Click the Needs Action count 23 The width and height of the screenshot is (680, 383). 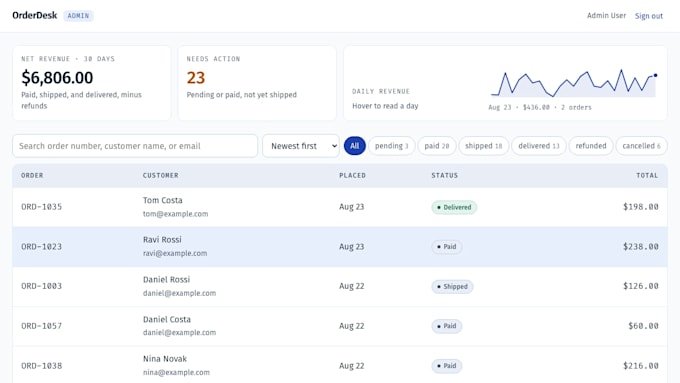pyautogui.click(x=196, y=78)
